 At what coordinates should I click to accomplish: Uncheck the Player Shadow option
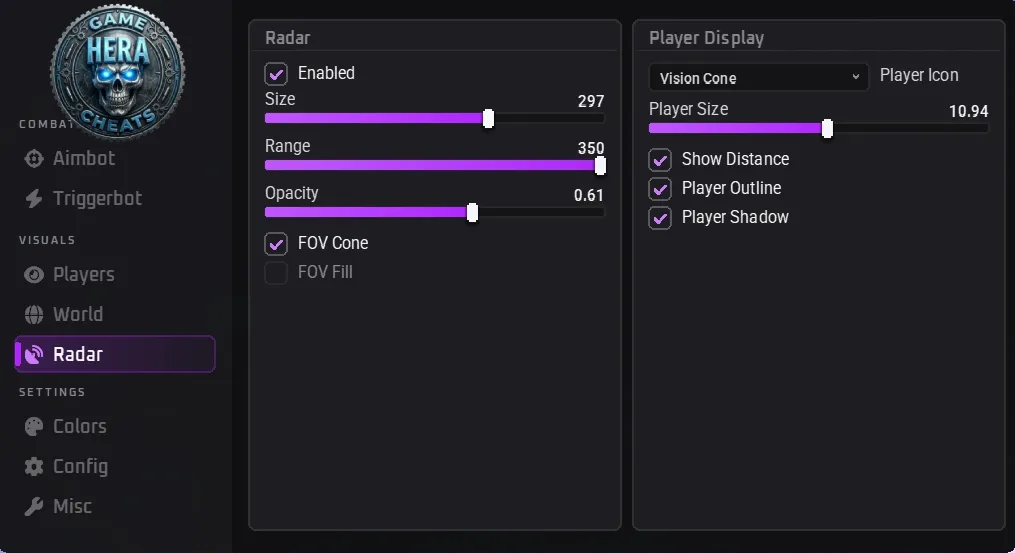click(660, 218)
